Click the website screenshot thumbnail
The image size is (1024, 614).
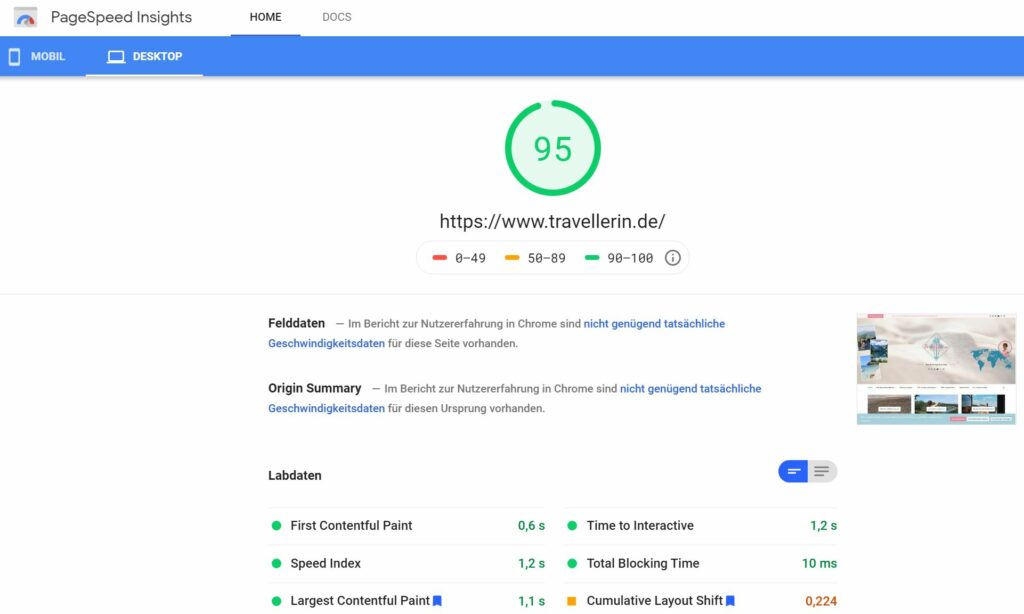point(936,369)
